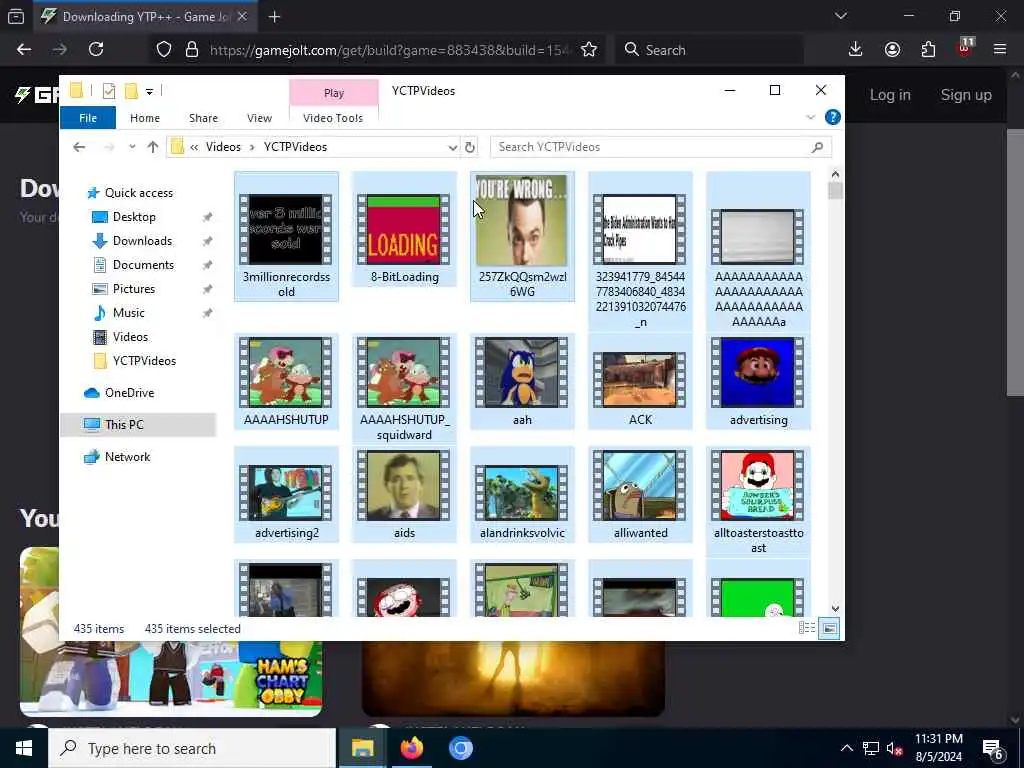Viewport: 1024px width, 768px height.
Task: Open YCTPVideos in navigation pane
Action: pos(144,360)
